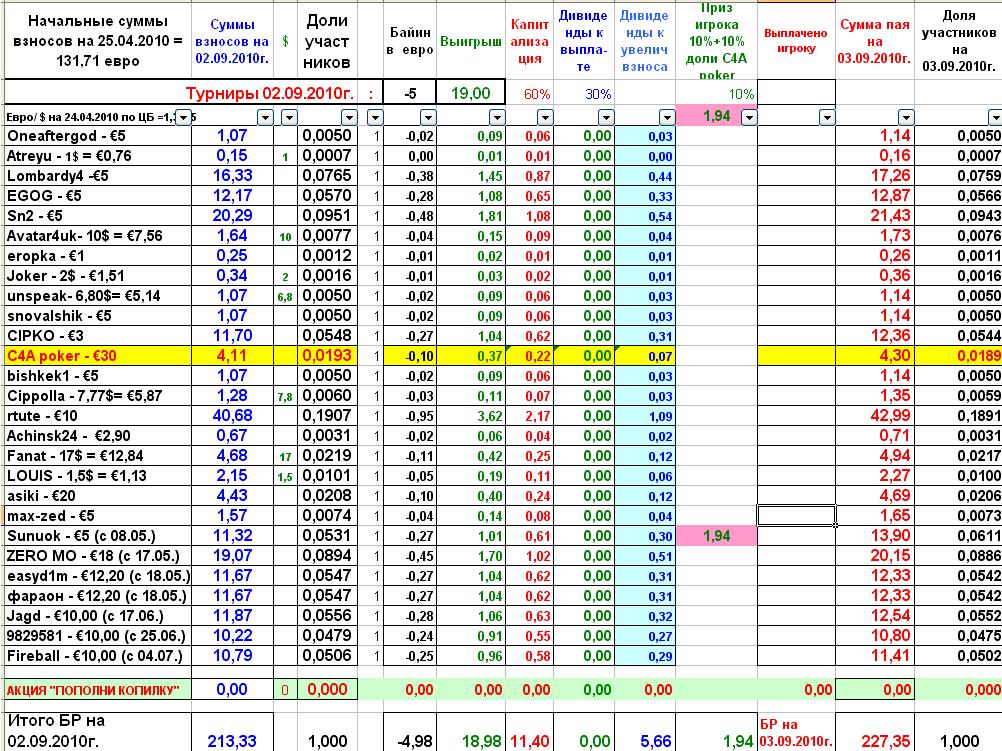This screenshot has width=1002, height=751.
Task: Open filter dropdown of Суммы взносов column
Action: click(265, 118)
